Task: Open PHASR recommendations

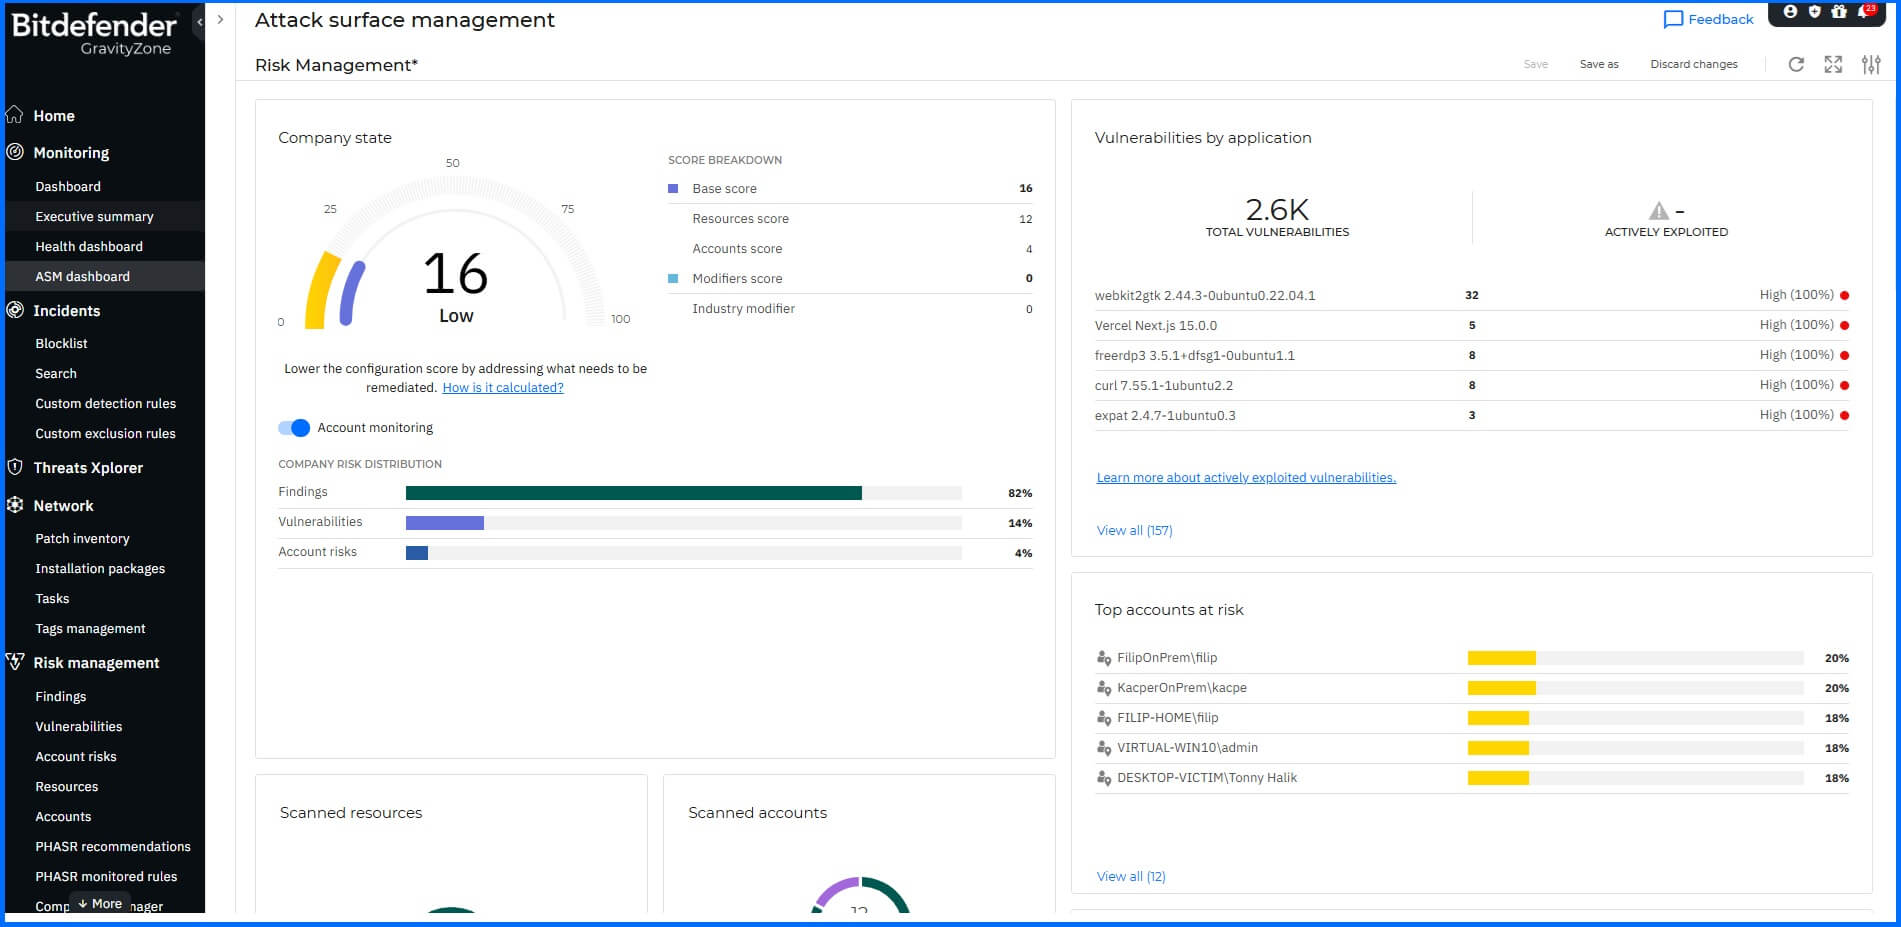Action: pos(113,847)
